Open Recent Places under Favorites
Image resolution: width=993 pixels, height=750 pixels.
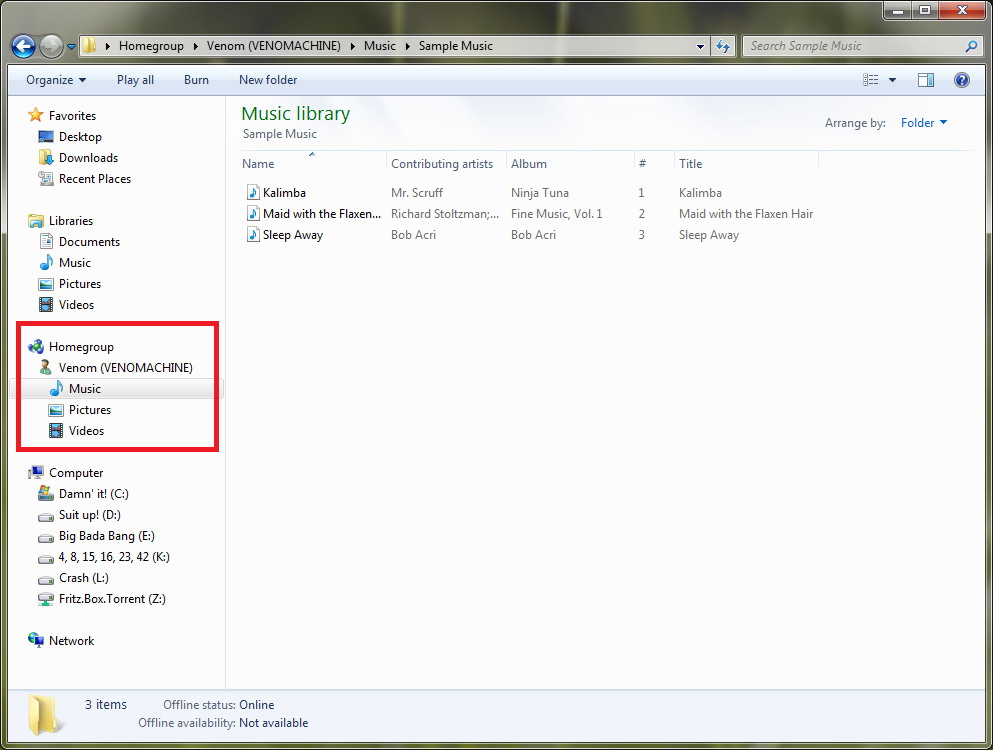(95, 179)
